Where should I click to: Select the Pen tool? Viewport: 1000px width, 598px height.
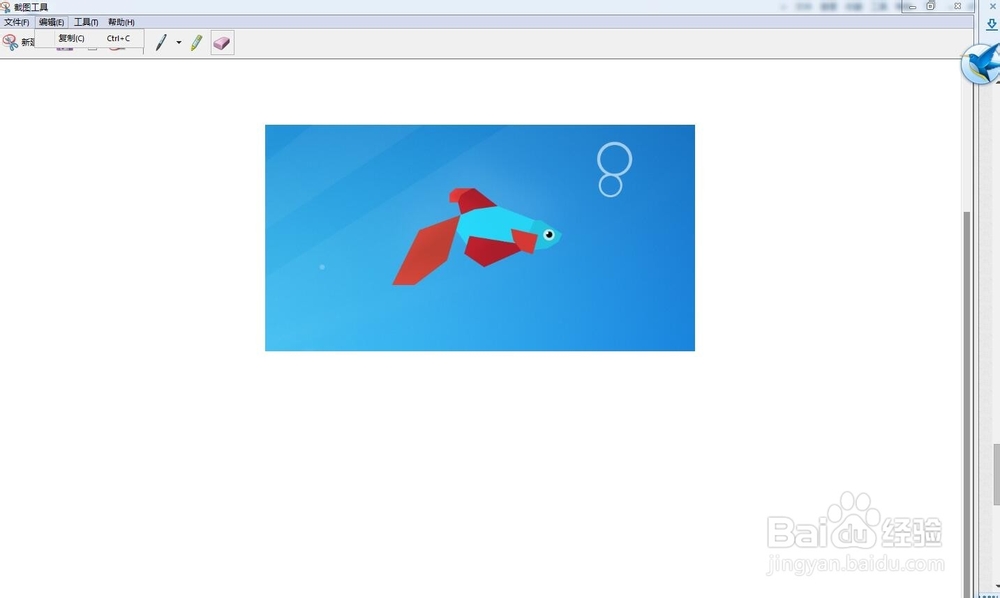pyautogui.click(x=161, y=43)
